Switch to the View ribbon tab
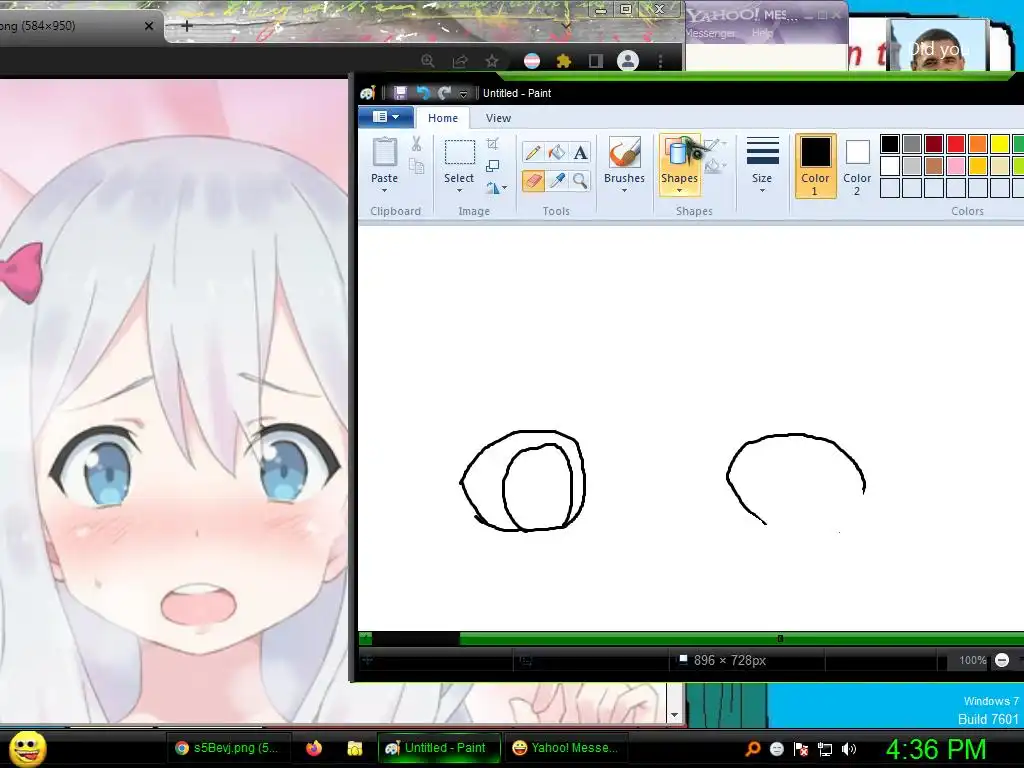Screen dimensions: 1024x768 (x=498, y=118)
